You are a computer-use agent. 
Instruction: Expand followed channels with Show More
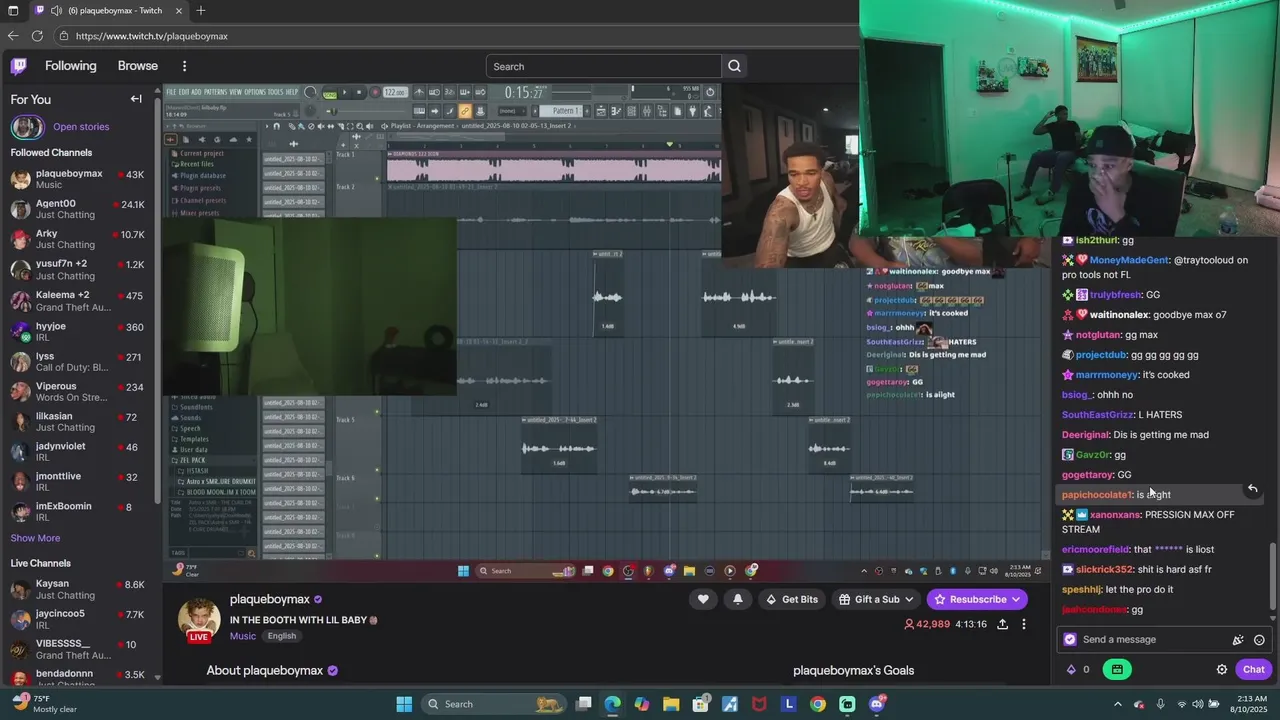[x=35, y=538]
